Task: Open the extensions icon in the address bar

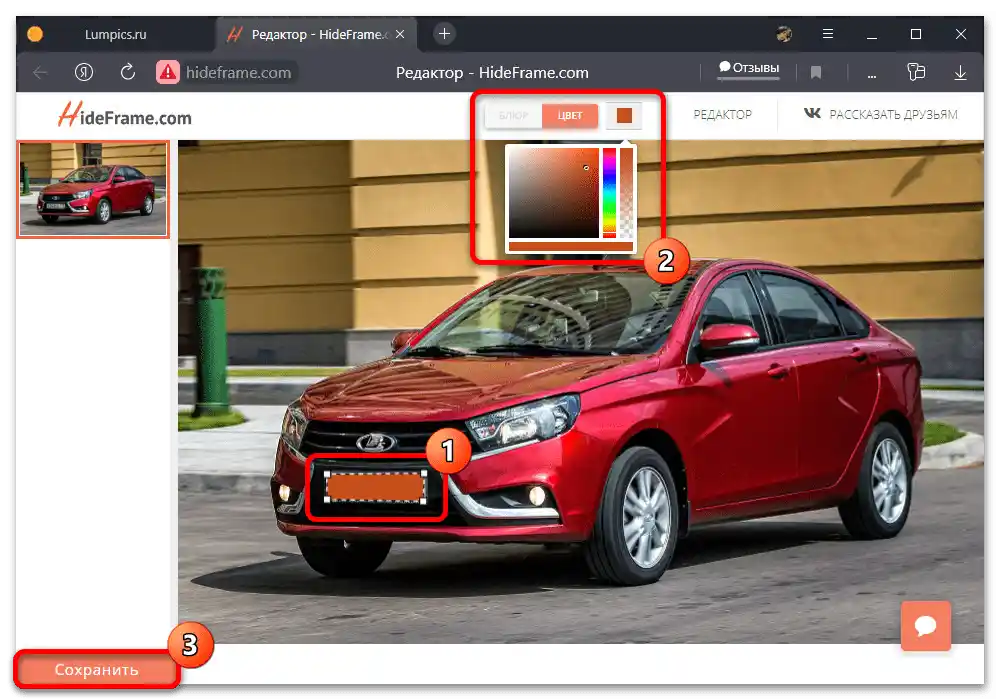Action: (x=916, y=72)
